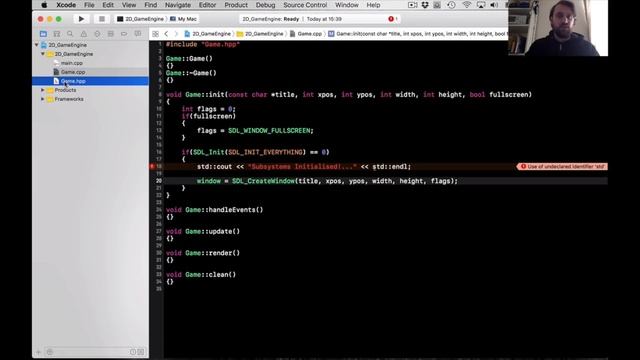Screen dimensions: 640x360
Task: Click the Game::render() definition
Action: 203,253
